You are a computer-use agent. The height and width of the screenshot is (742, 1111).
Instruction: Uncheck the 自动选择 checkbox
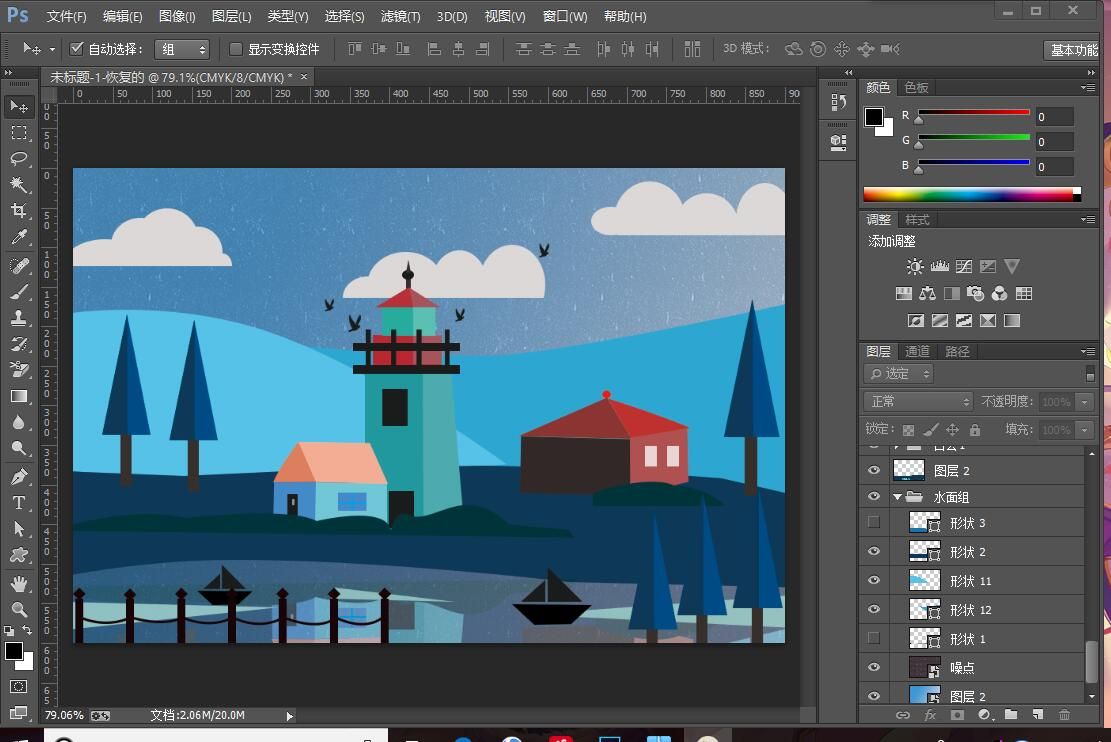coord(77,49)
